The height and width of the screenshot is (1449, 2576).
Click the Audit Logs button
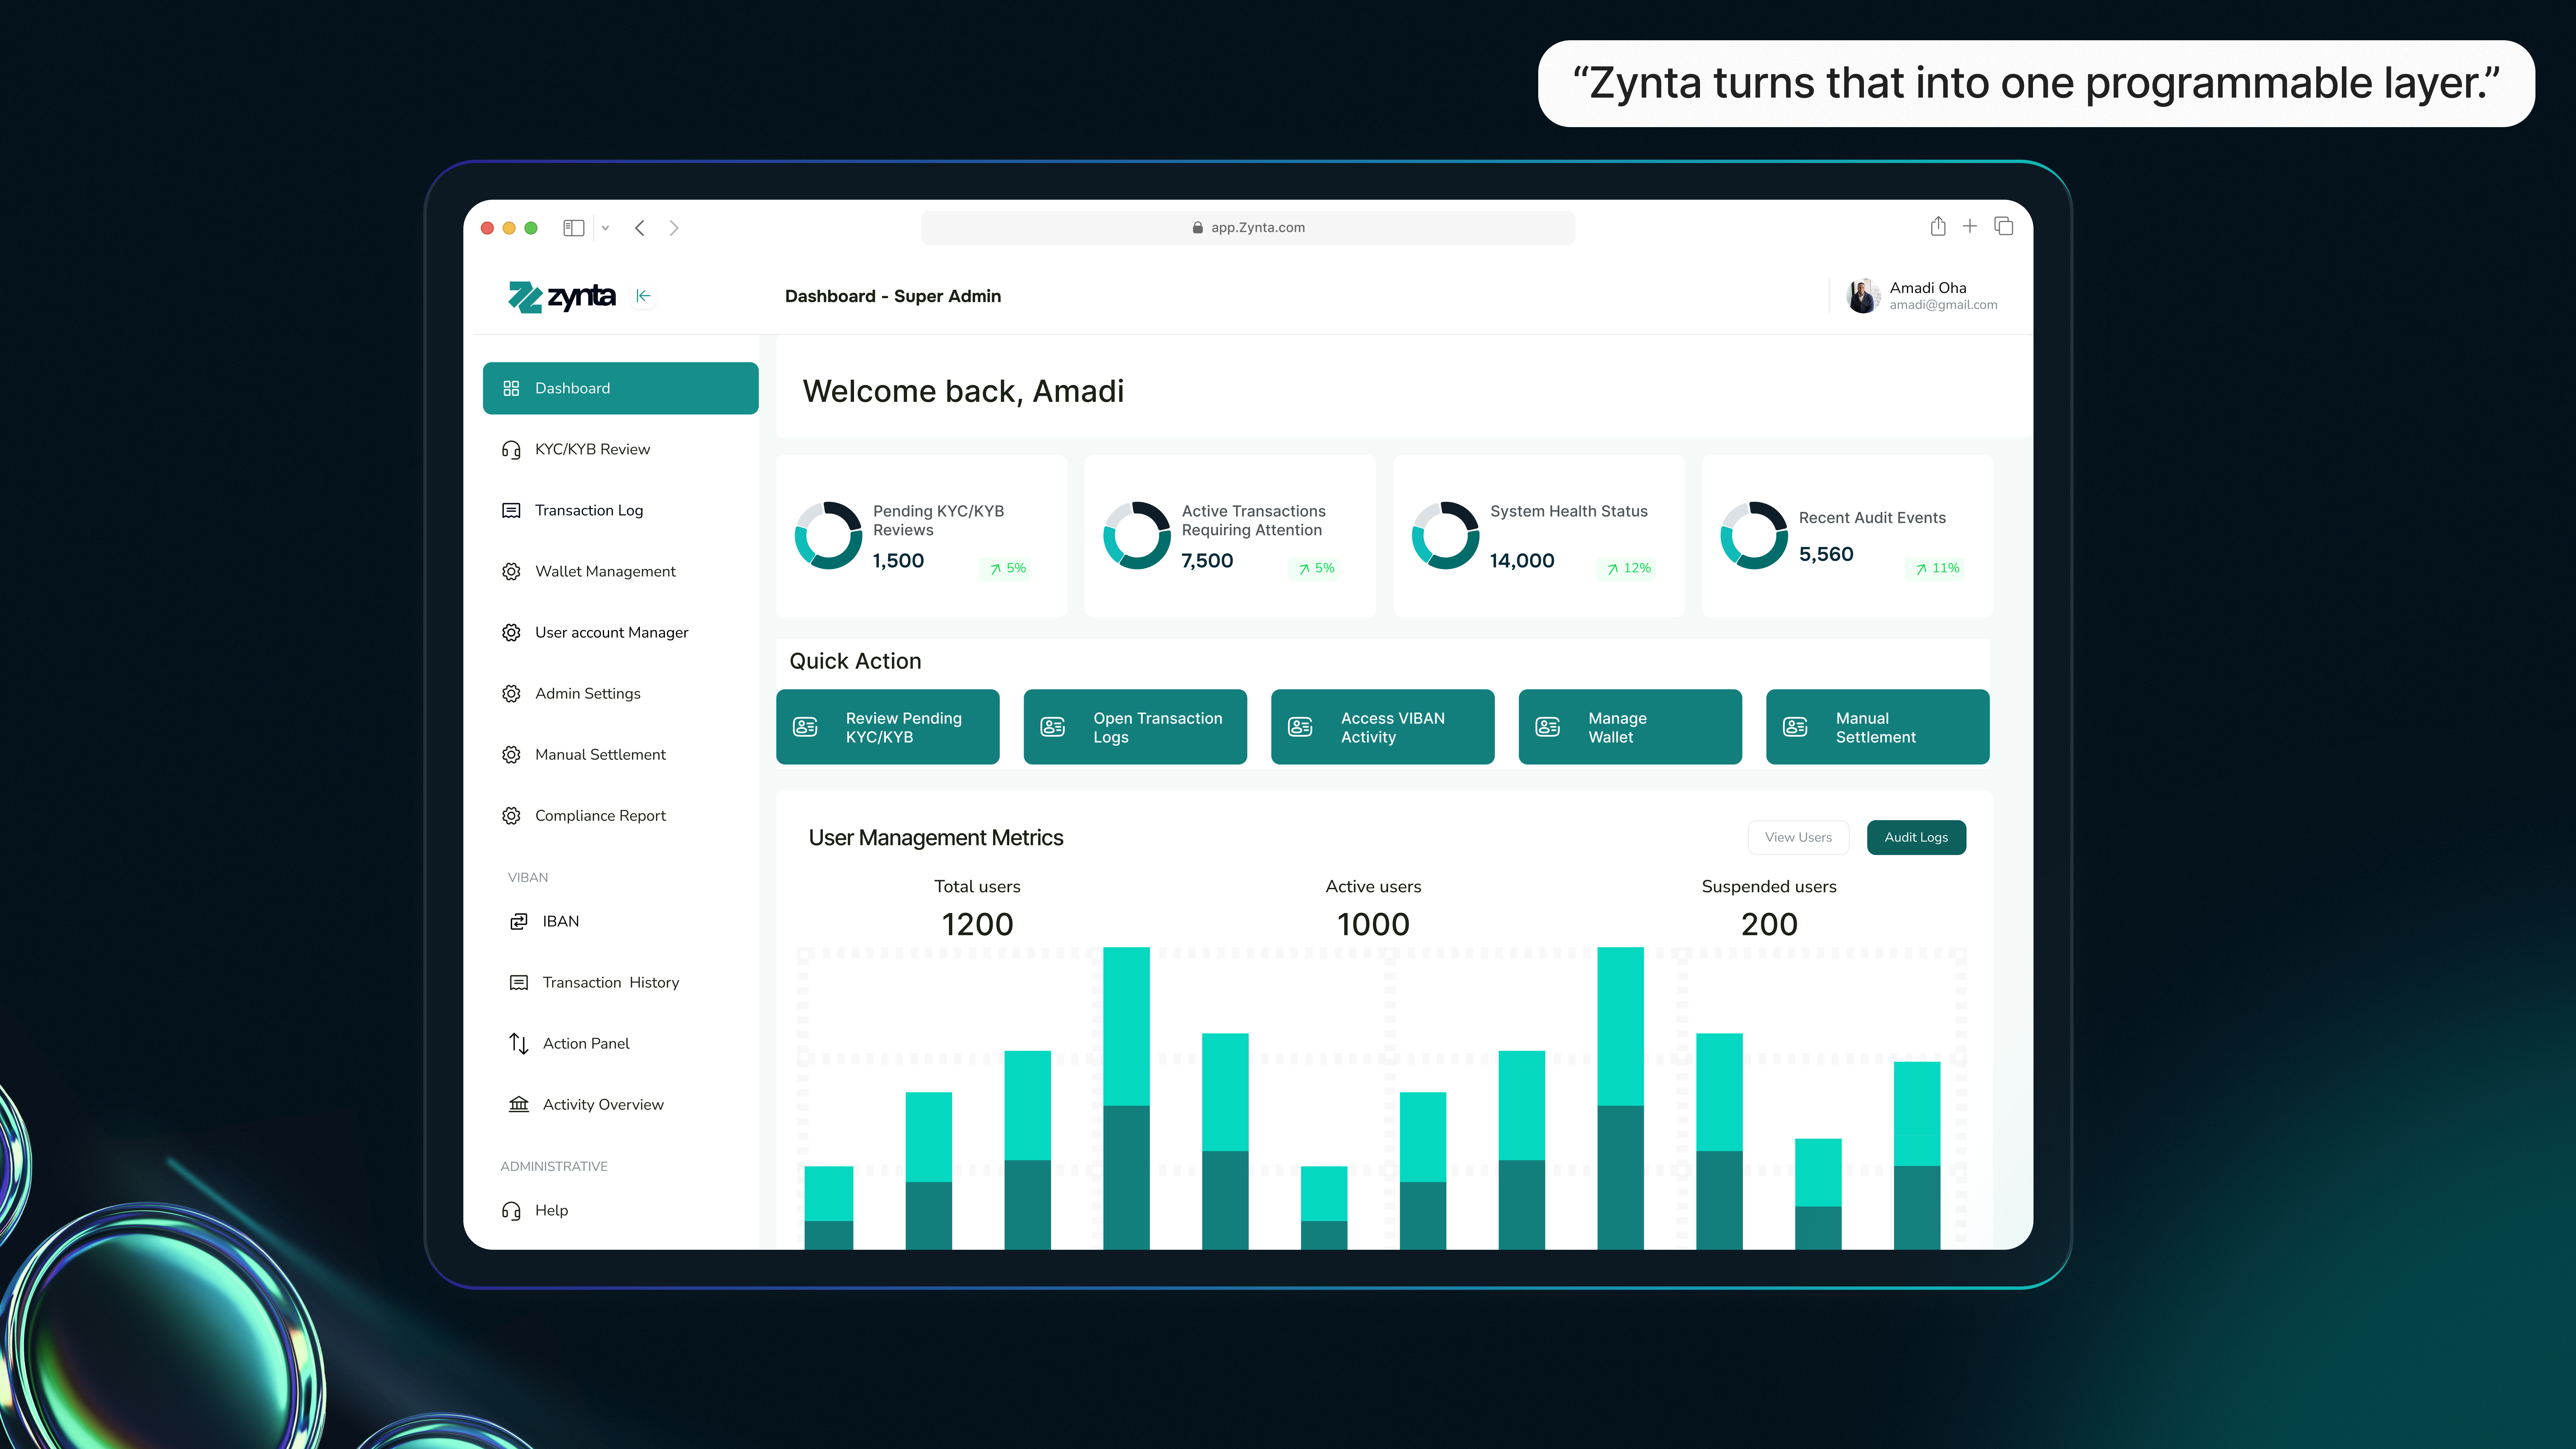click(1916, 837)
